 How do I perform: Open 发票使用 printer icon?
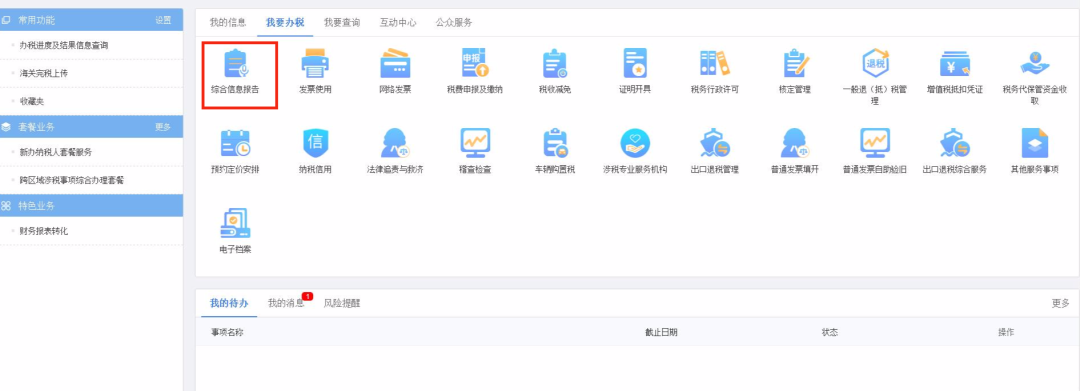tap(315, 63)
